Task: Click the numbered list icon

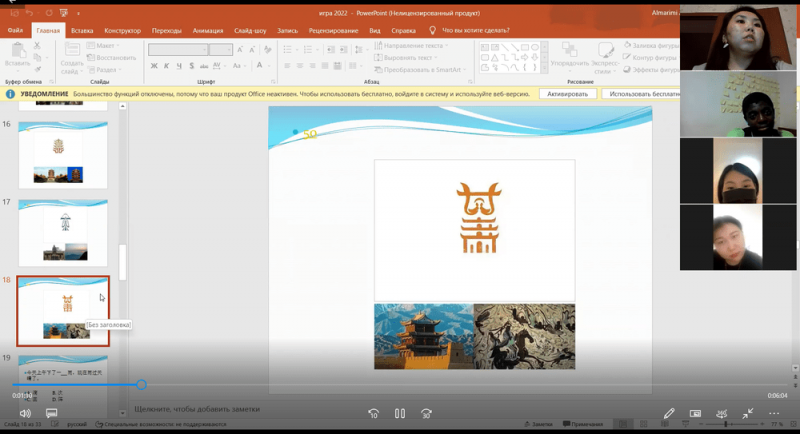Action: click(310, 49)
